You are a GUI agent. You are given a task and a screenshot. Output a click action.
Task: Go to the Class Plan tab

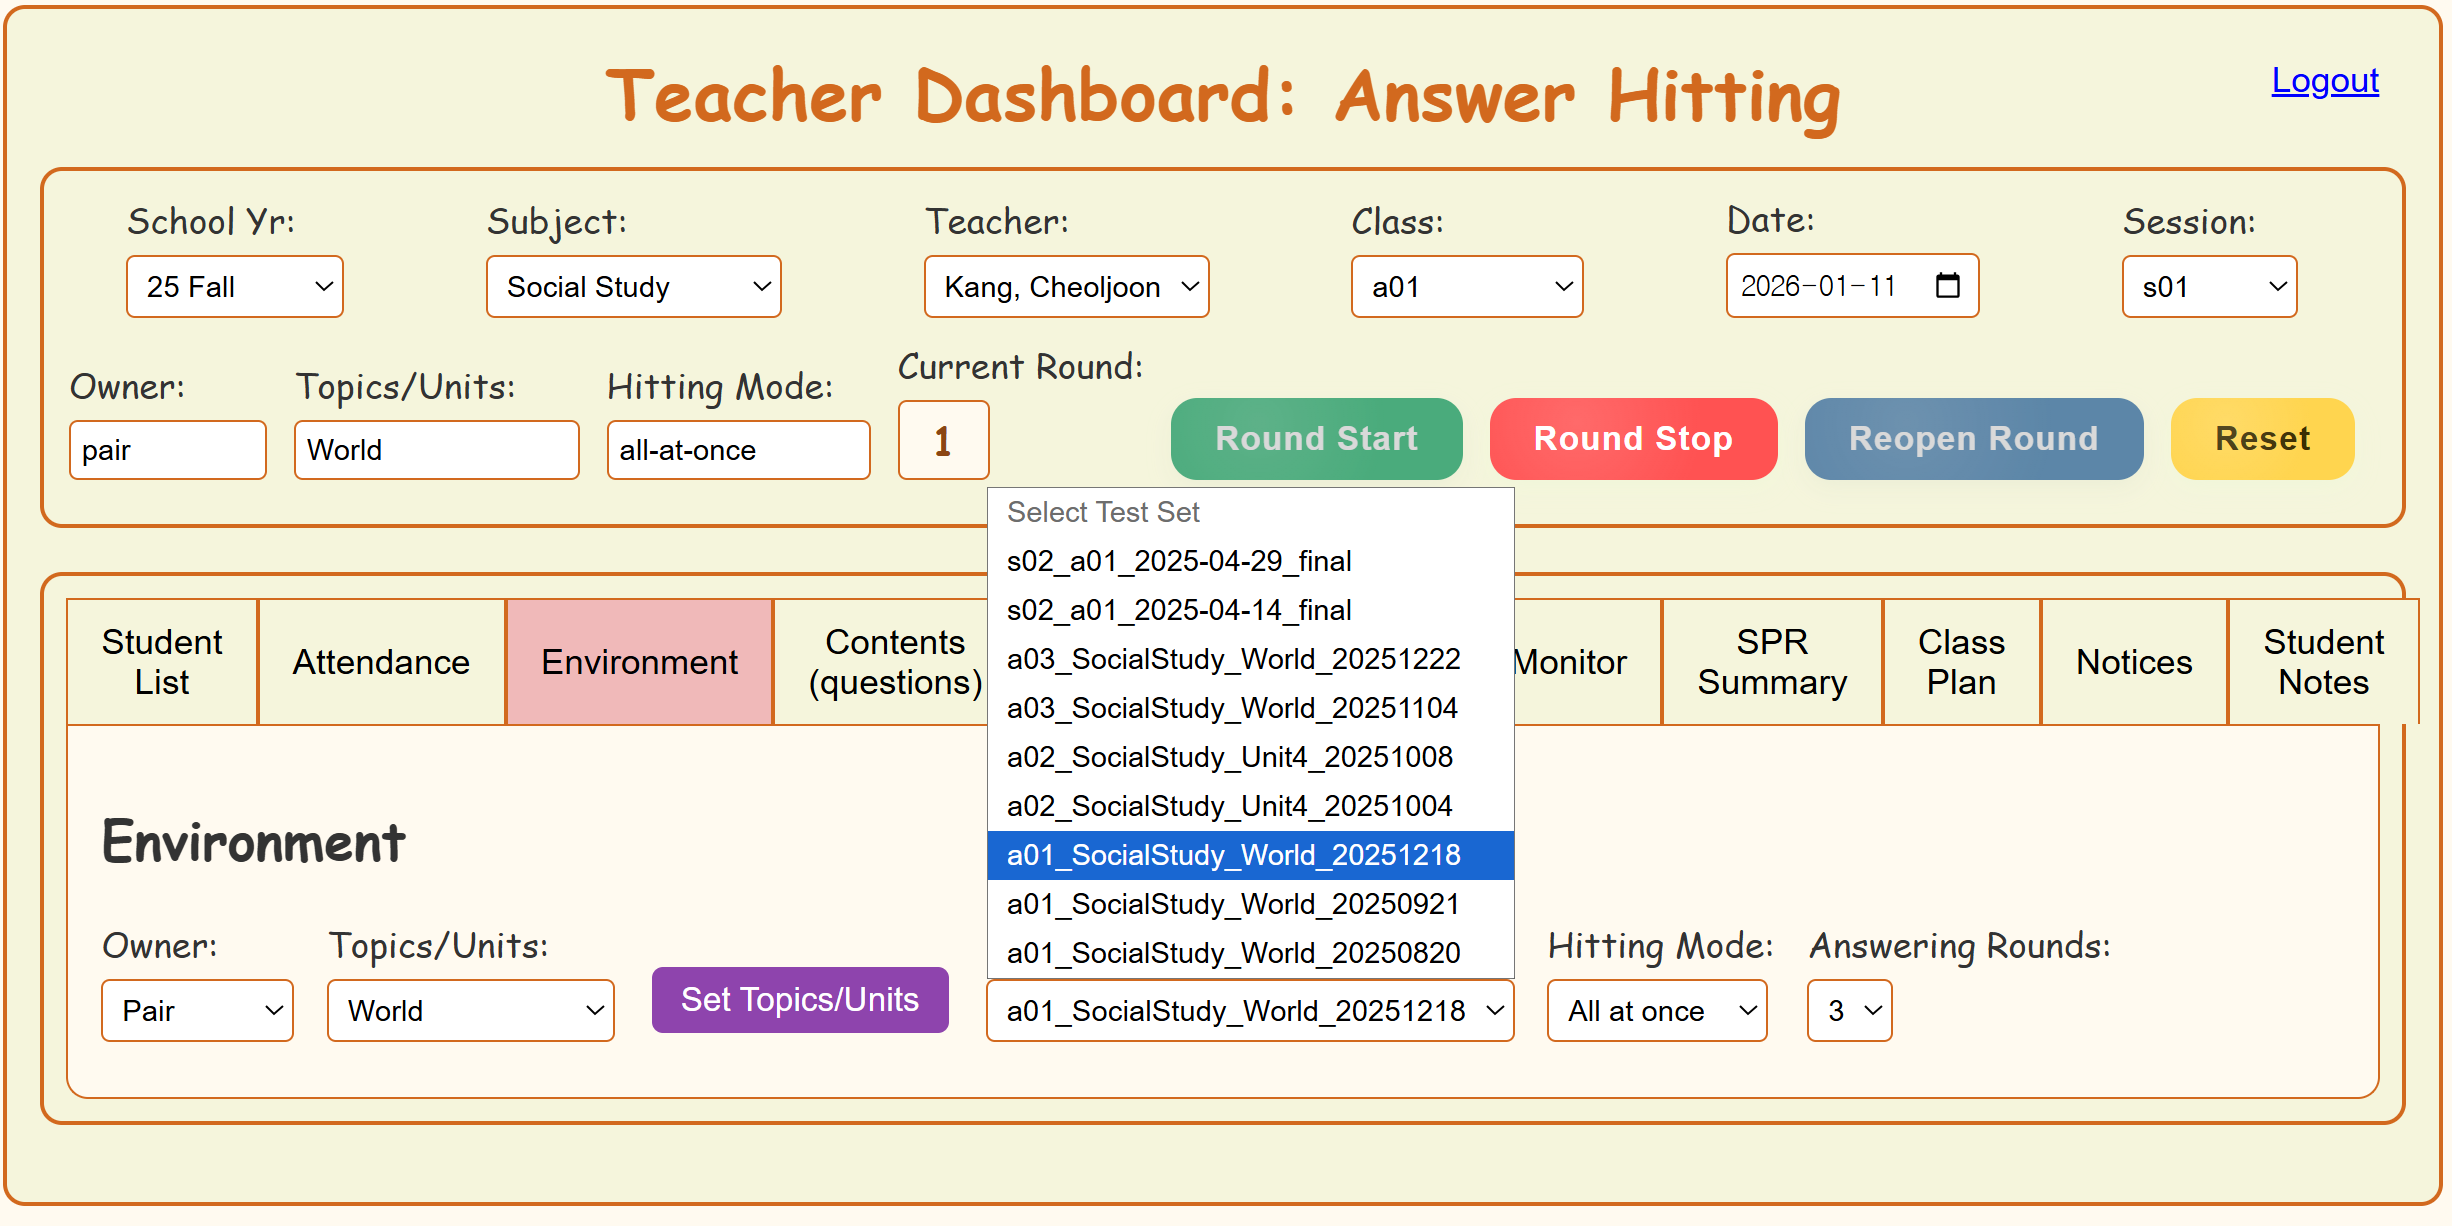click(1961, 662)
